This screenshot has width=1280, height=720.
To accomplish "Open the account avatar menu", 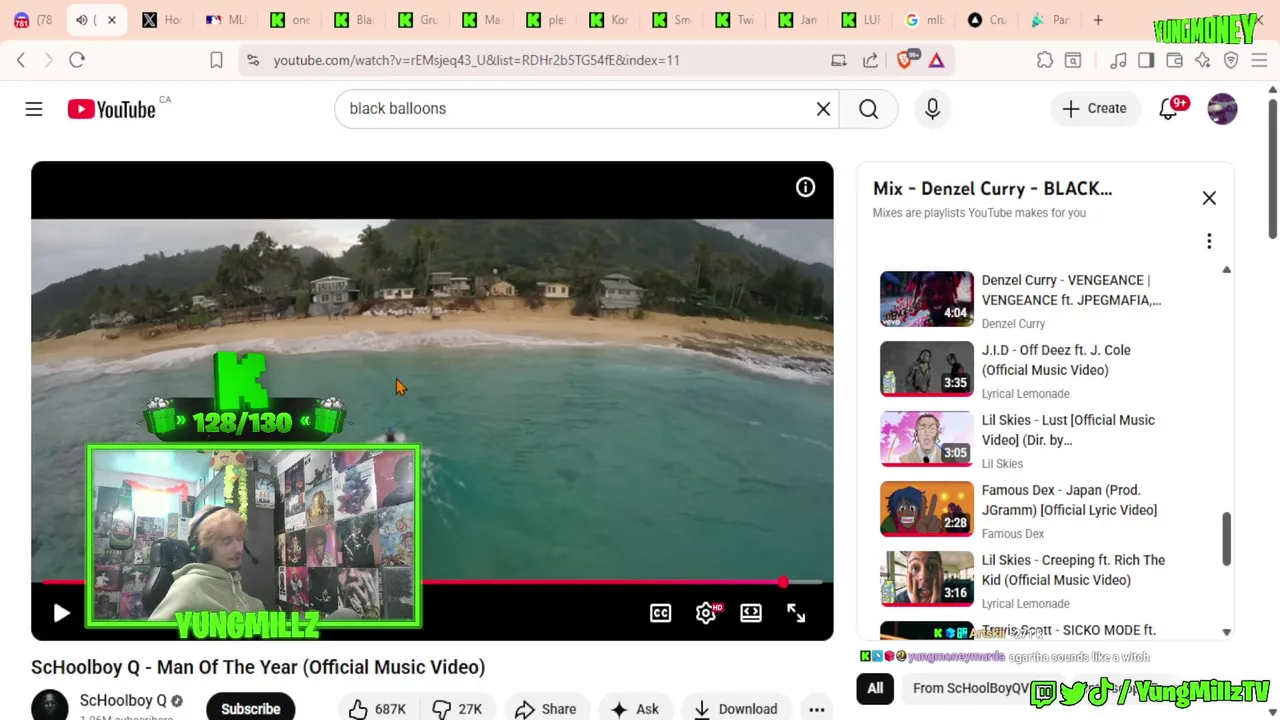I will click(x=1222, y=109).
